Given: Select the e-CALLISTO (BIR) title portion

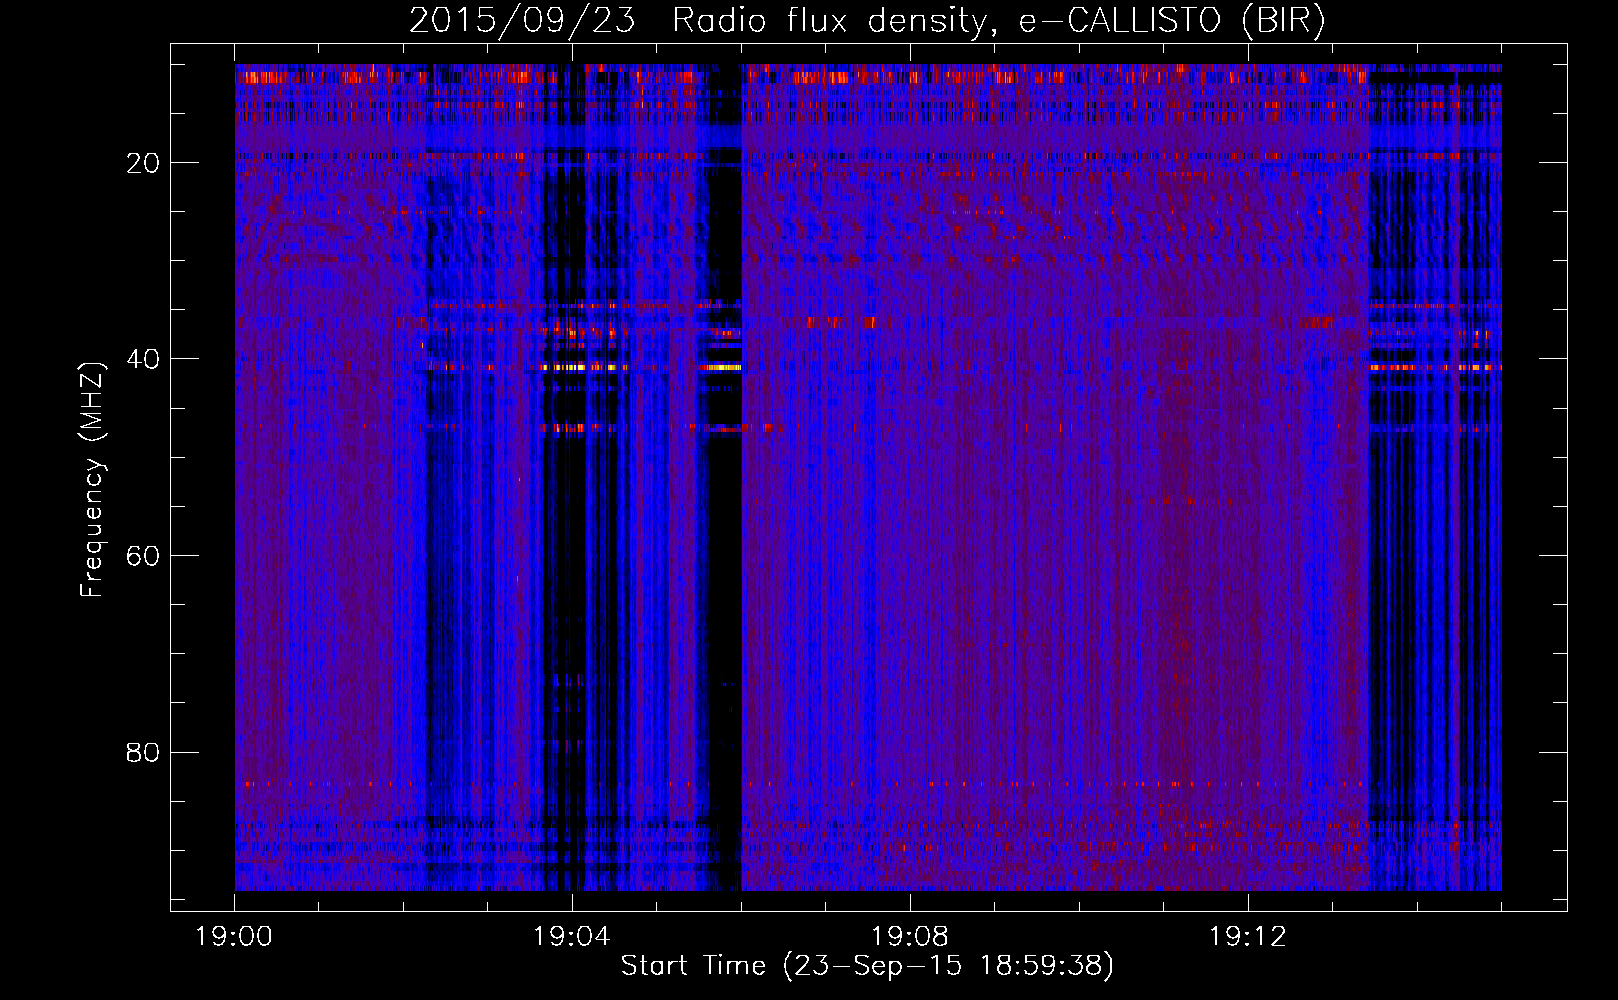Looking at the screenshot, I should tap(1173, 21).
